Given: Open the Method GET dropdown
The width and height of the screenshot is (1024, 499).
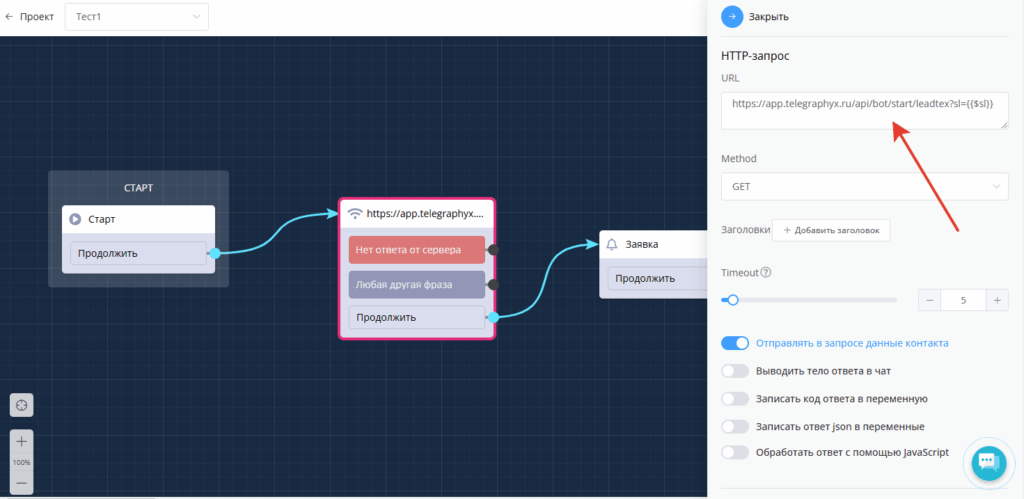Looking at the screenshot, I should [x=864, y=186].
